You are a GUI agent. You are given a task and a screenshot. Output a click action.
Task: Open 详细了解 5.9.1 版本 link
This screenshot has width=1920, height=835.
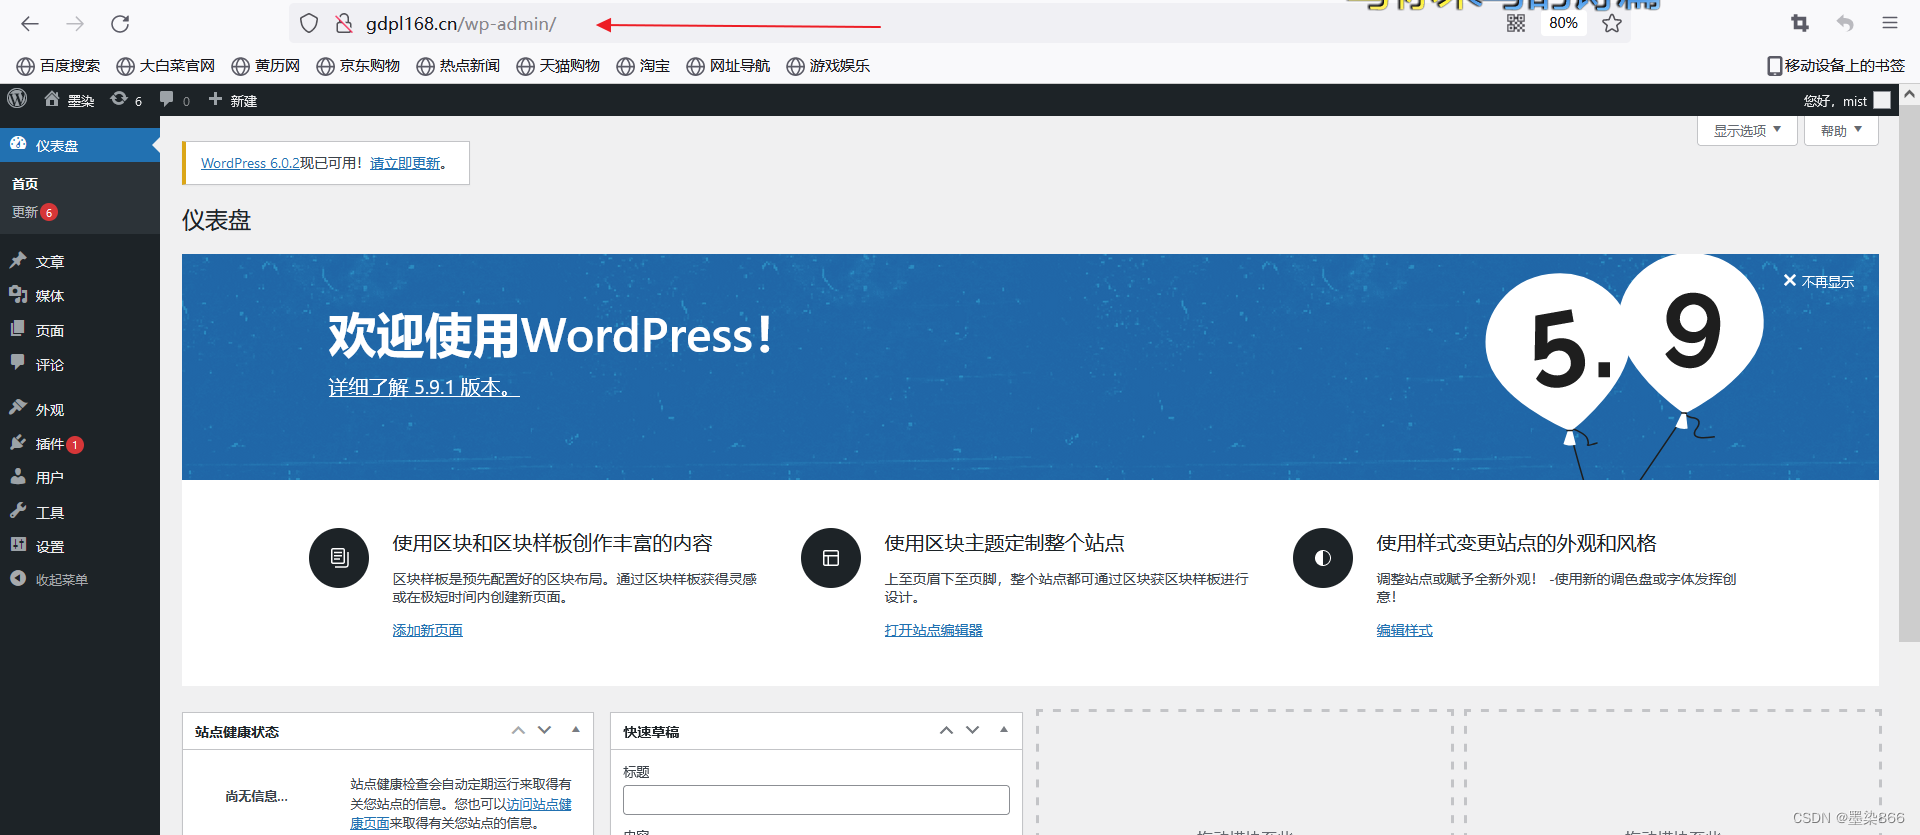pos(424,387)
